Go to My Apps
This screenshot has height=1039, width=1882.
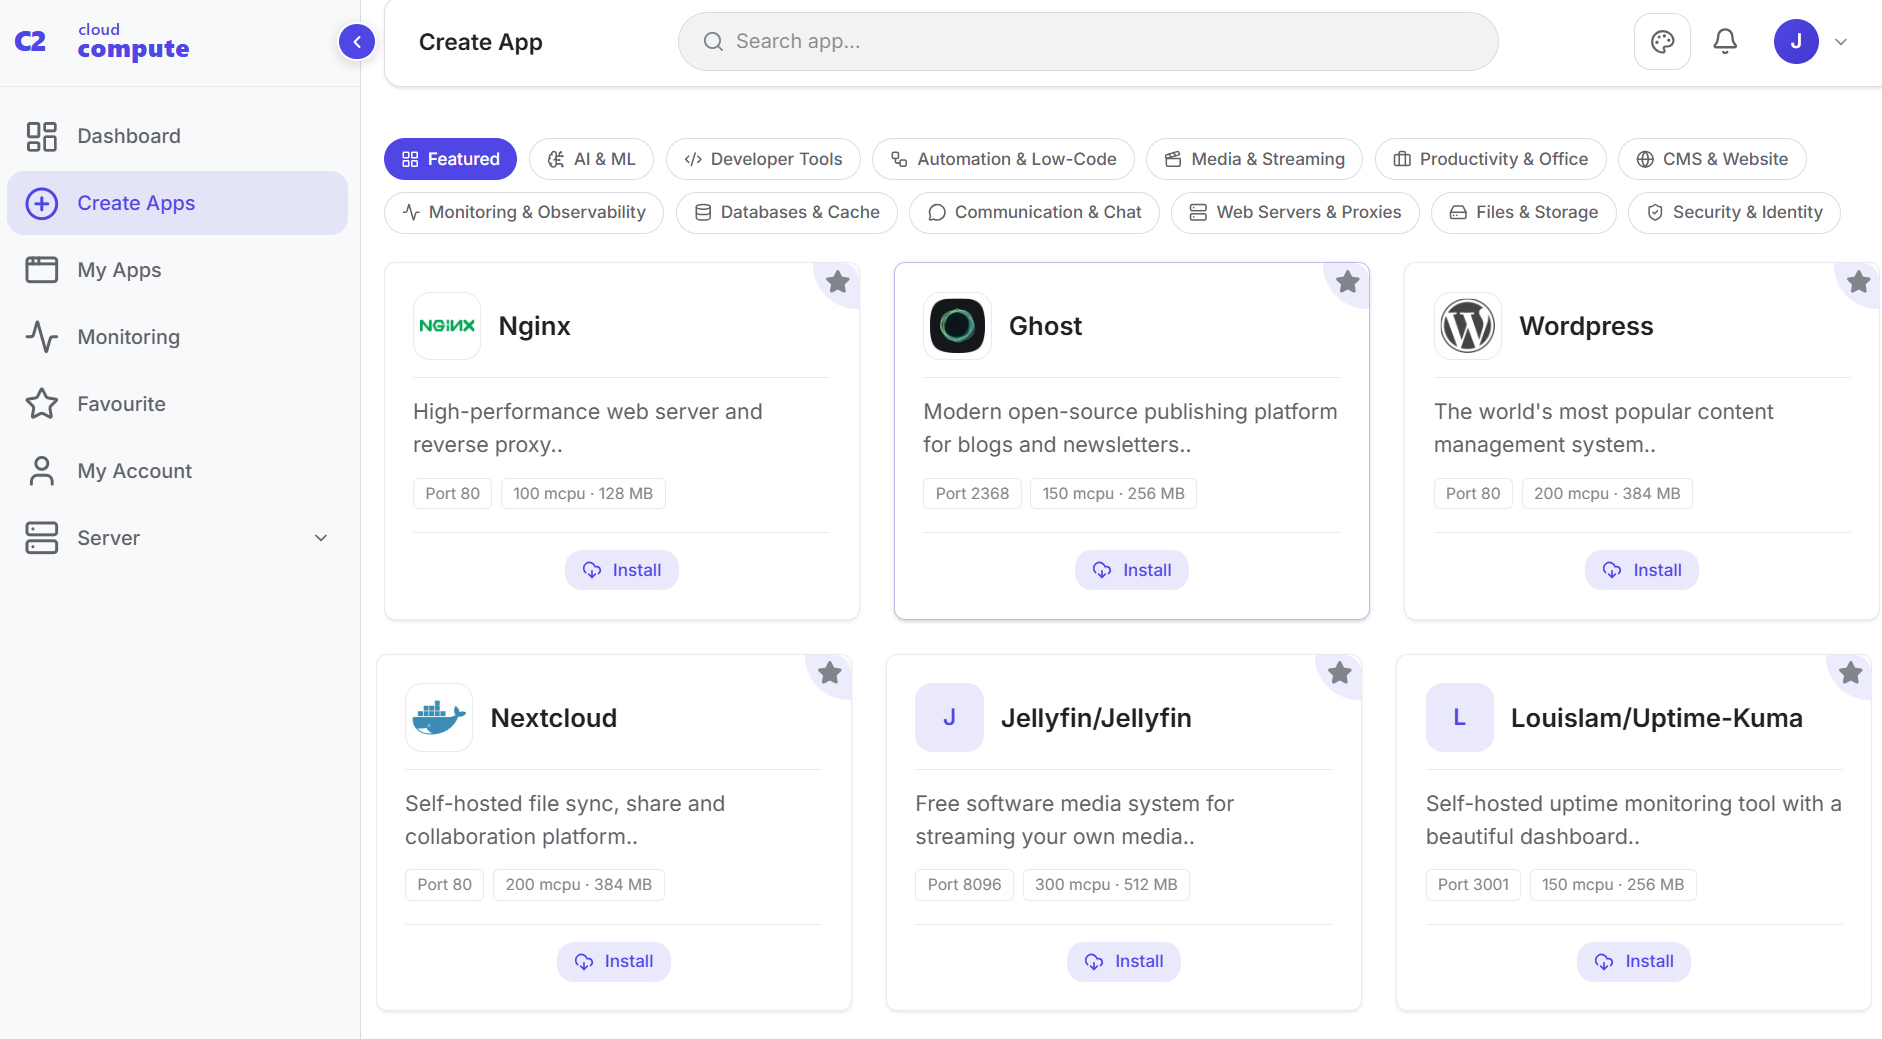(178, 270)
